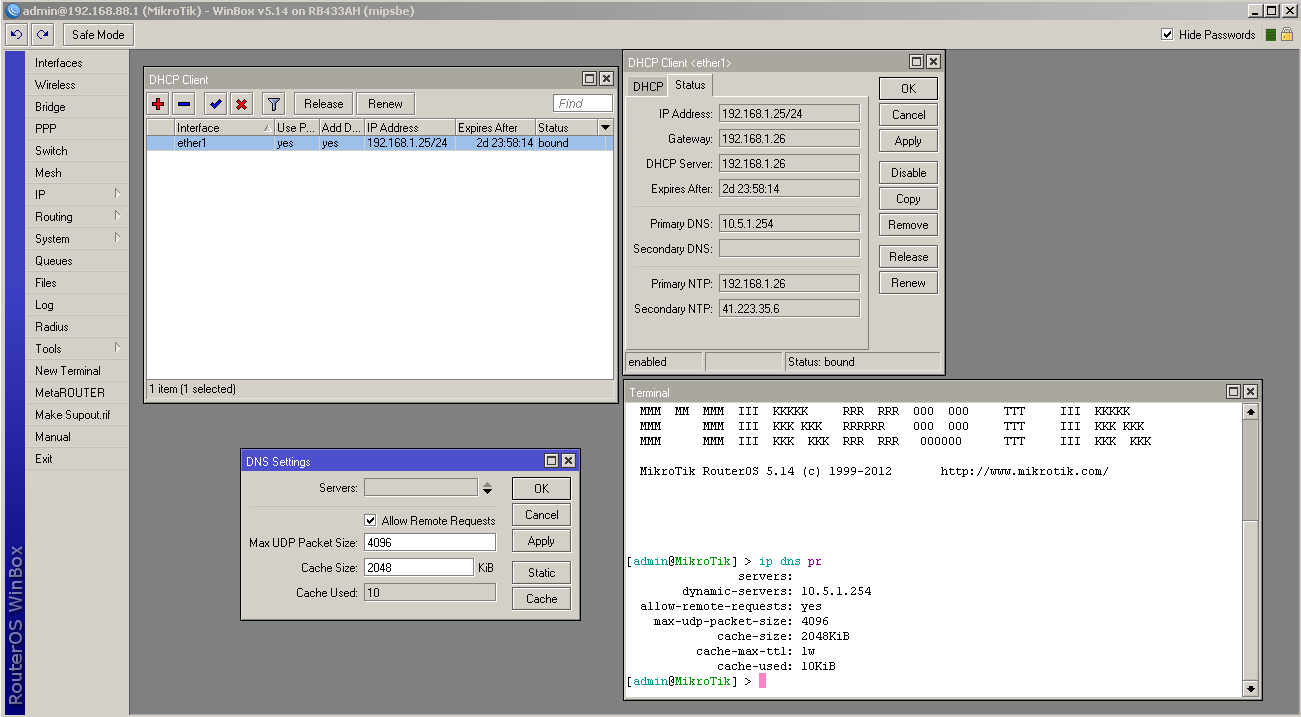Click Release in DHCP Client list toolbar
The image size is (1301, 717).
click(324, 104)
